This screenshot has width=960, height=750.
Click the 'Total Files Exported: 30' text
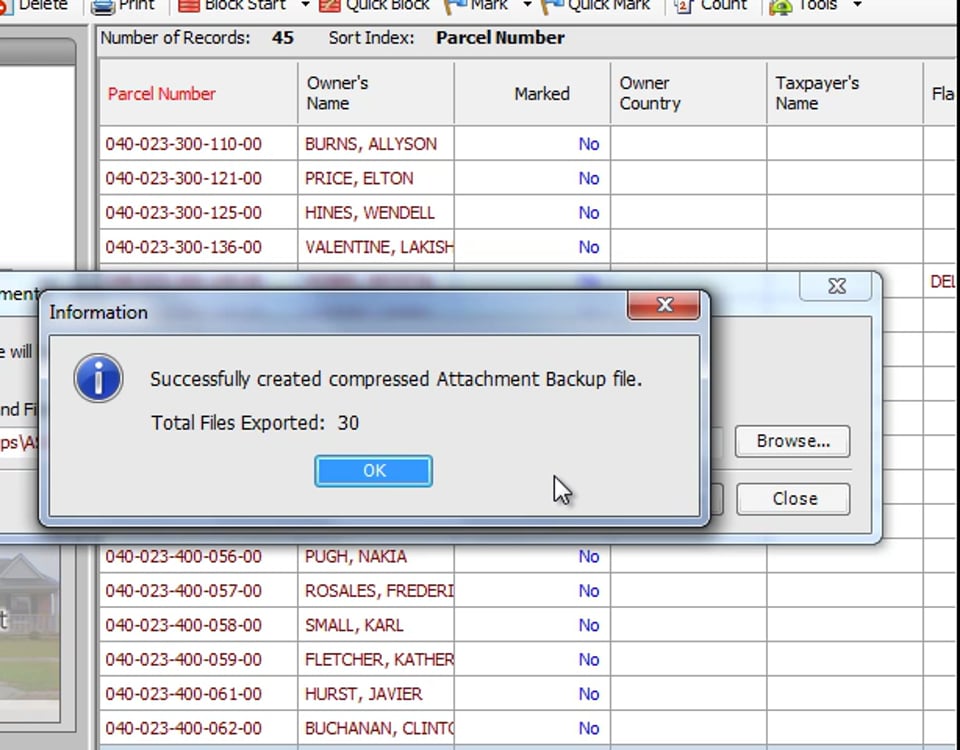(255, 423)
